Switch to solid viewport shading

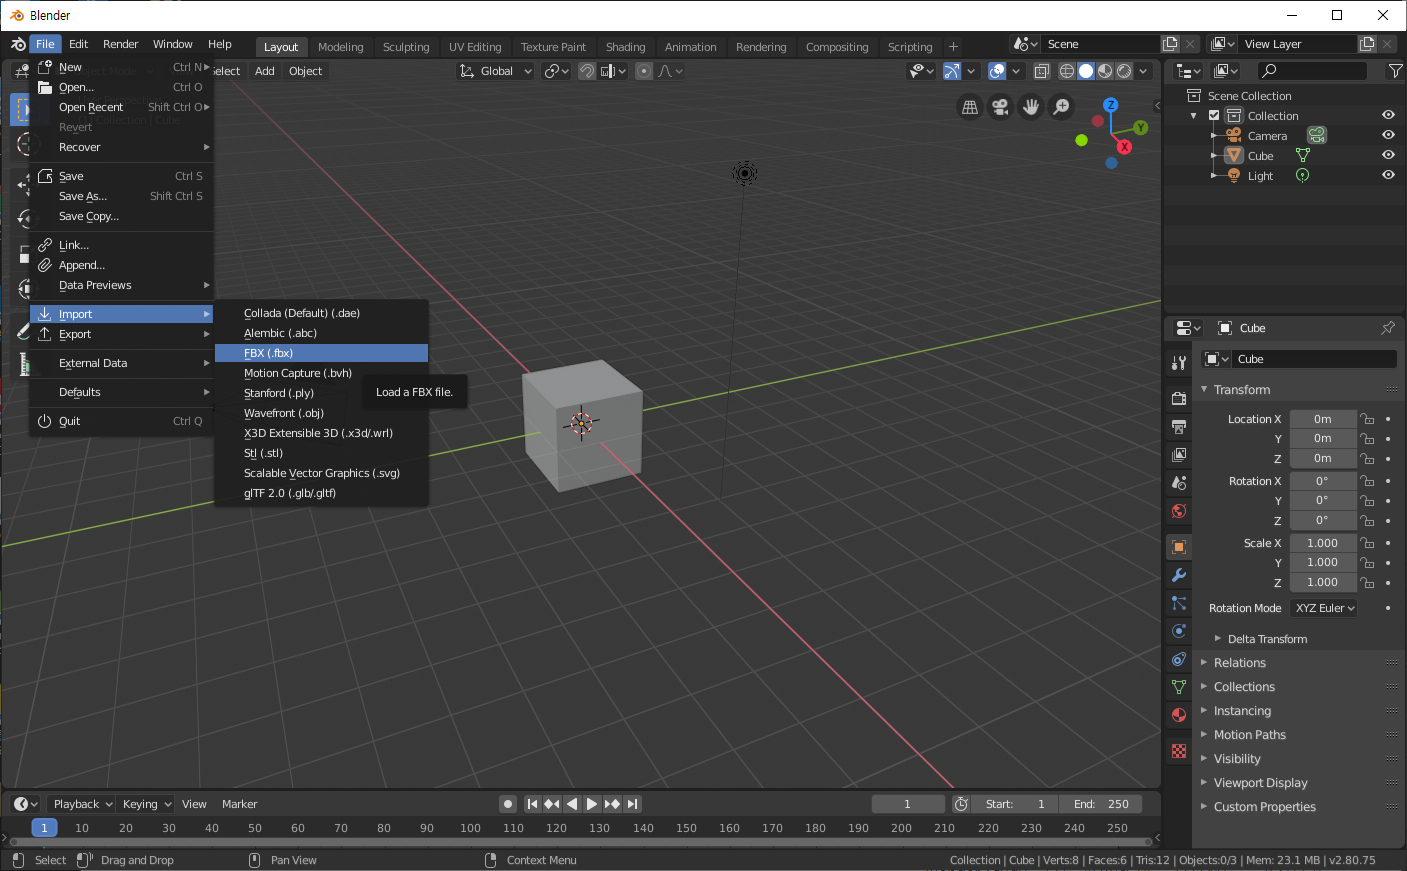(x=1086, y=71)
